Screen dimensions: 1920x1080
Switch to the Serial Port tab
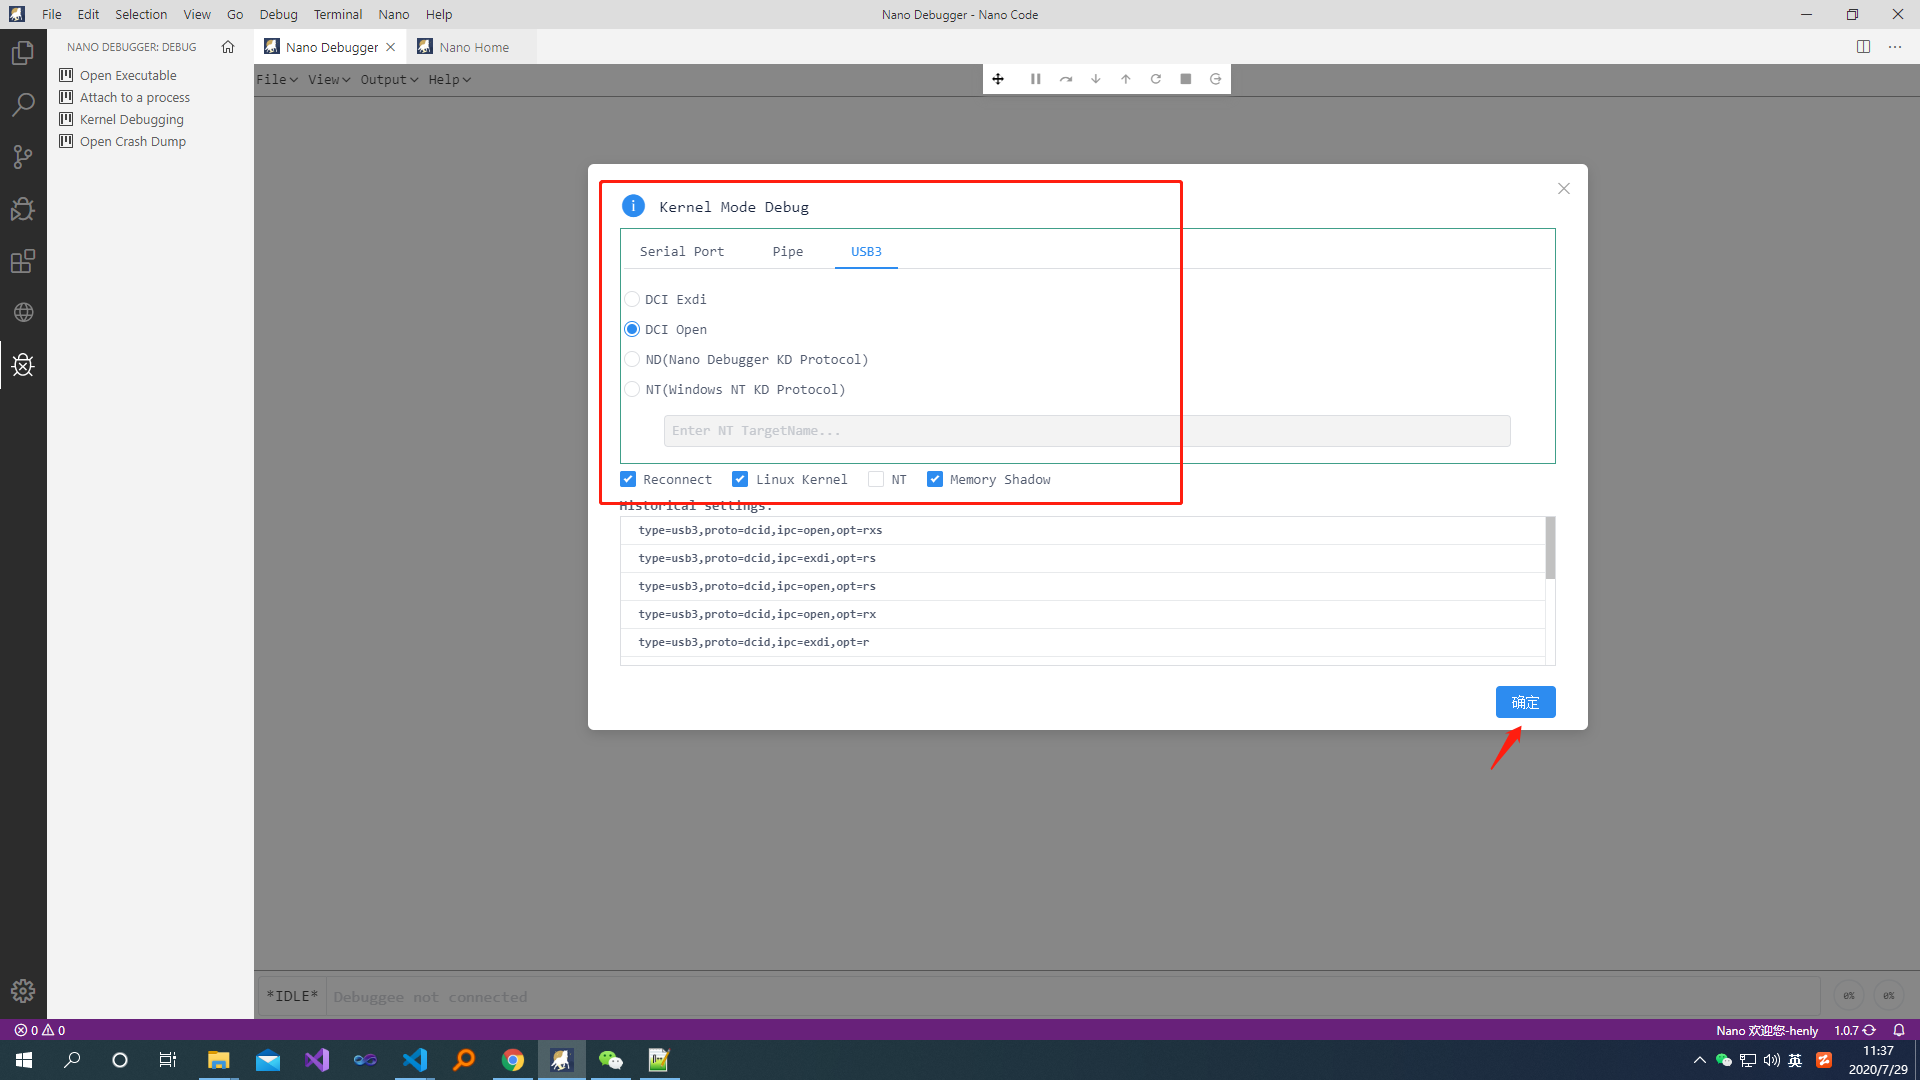click(x=682, y=251)
